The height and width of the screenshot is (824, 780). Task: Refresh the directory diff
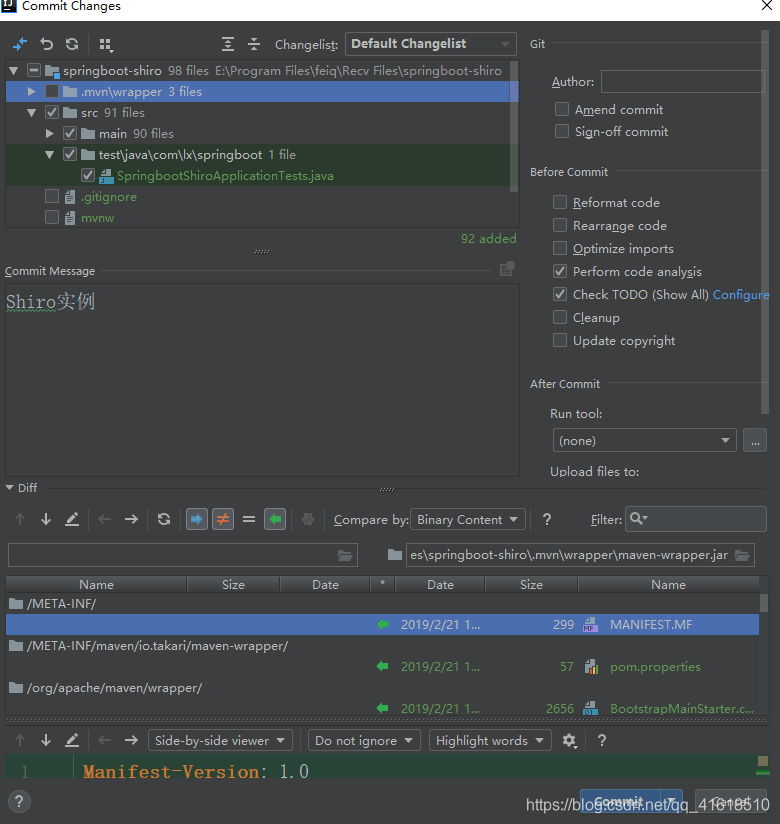coord(164,519)
